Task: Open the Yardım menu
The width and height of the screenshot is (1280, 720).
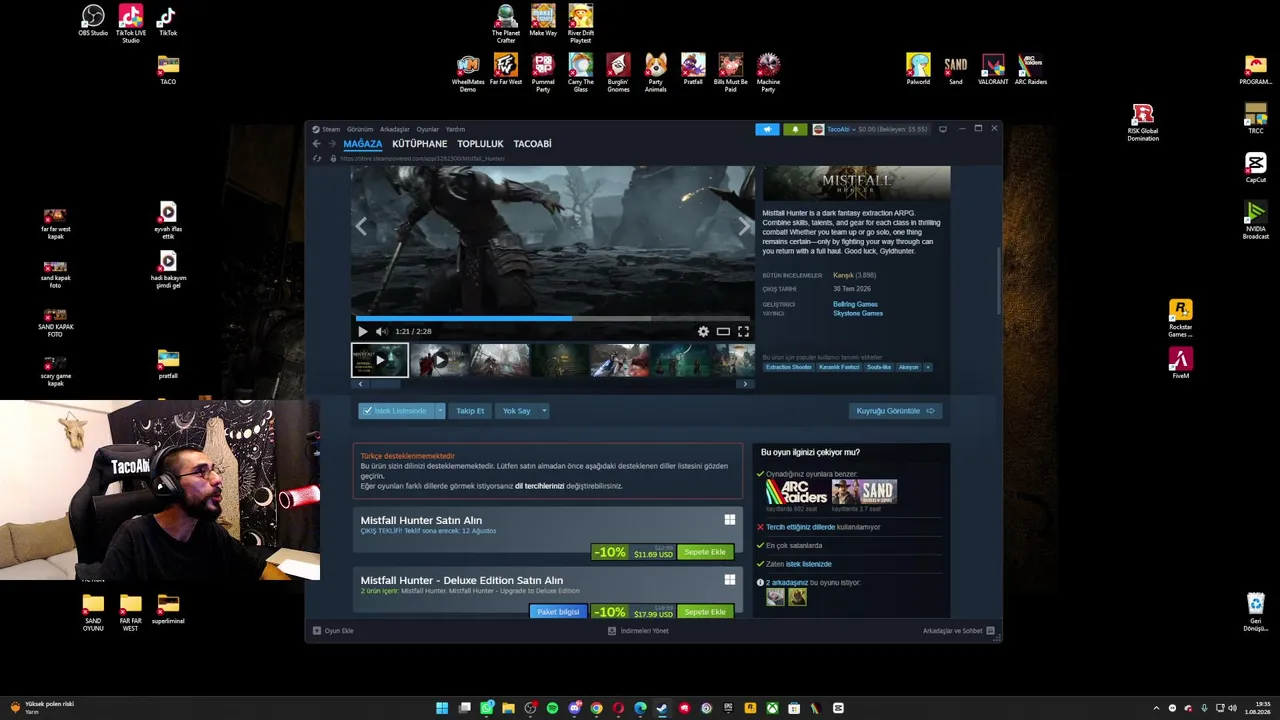Action: click(x=455, y=129)
